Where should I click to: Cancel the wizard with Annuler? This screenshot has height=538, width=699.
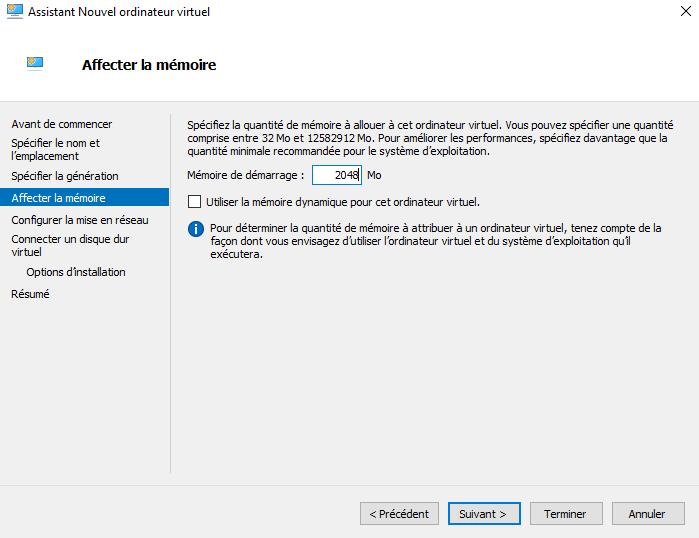pos(647,514)
